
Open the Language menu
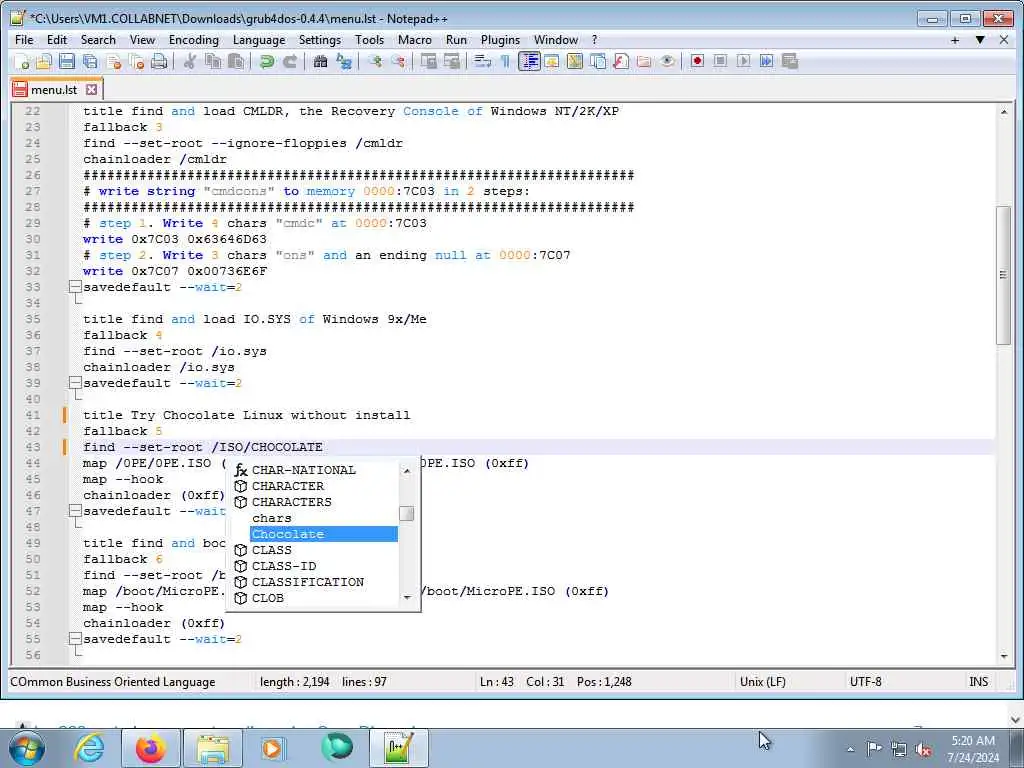tap(259, 40)
